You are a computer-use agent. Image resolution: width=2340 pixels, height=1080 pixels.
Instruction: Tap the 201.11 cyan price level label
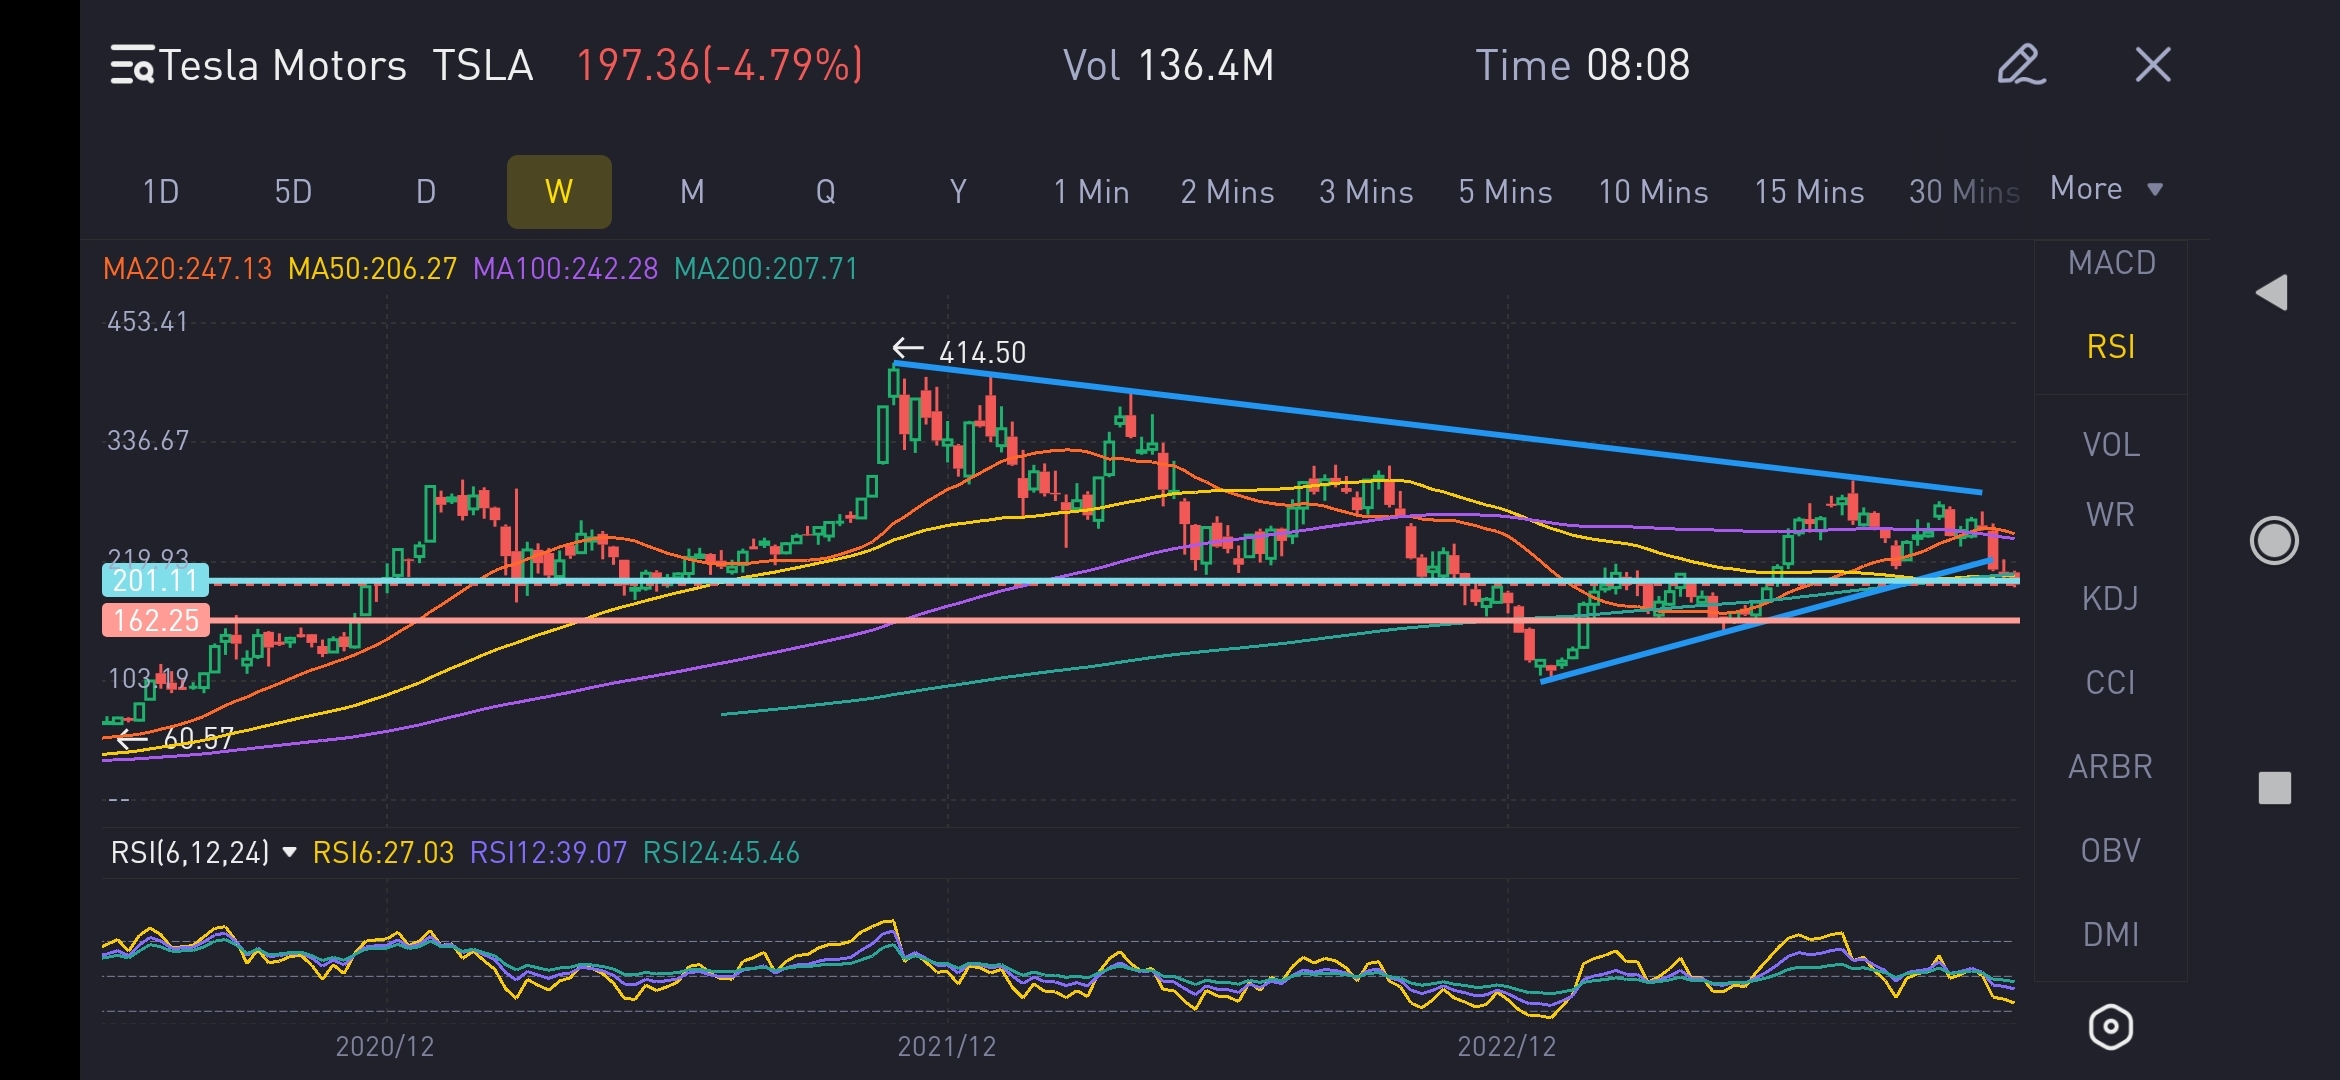coord(156,580)
